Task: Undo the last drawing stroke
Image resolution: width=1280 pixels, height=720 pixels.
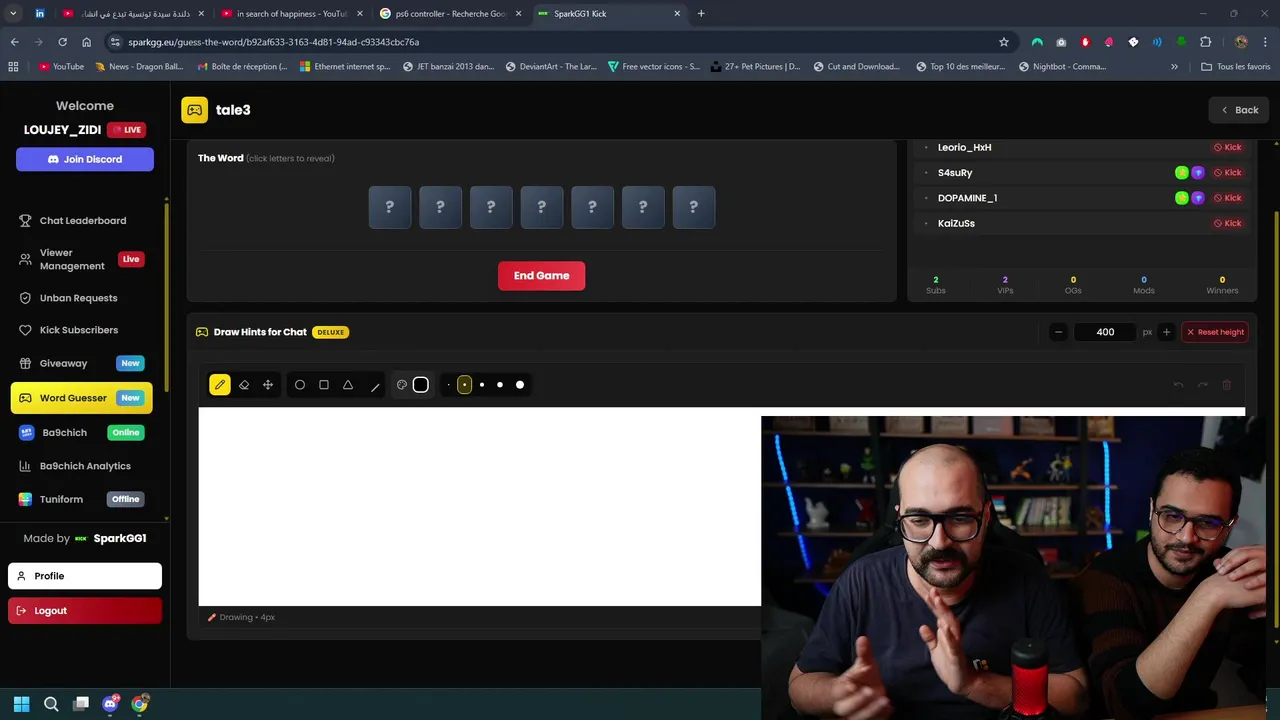Action: (x=1178, y=385)
